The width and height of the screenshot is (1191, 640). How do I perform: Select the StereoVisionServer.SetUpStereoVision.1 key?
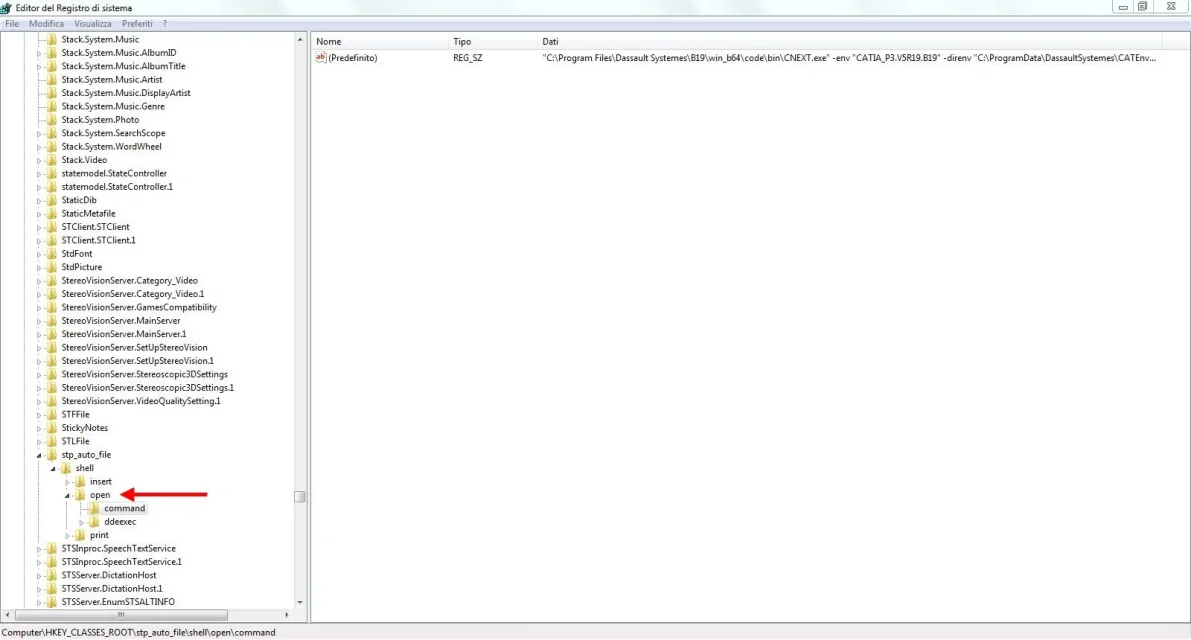tap(137, 361)
